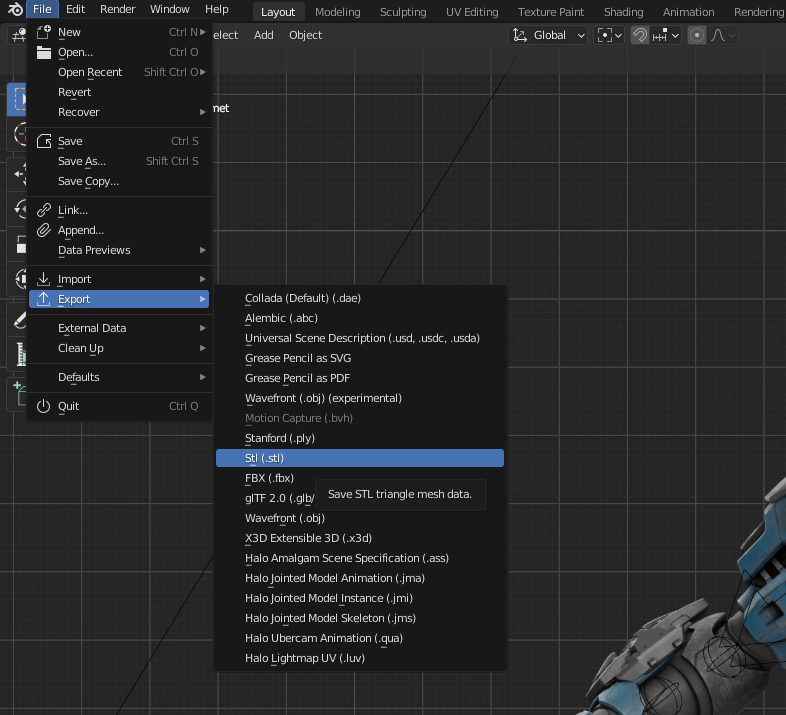This screenshot has height=715, width=786.
Task: Expand Open Recent submenu
Action: pyautogui.click(x=119, y=72)
